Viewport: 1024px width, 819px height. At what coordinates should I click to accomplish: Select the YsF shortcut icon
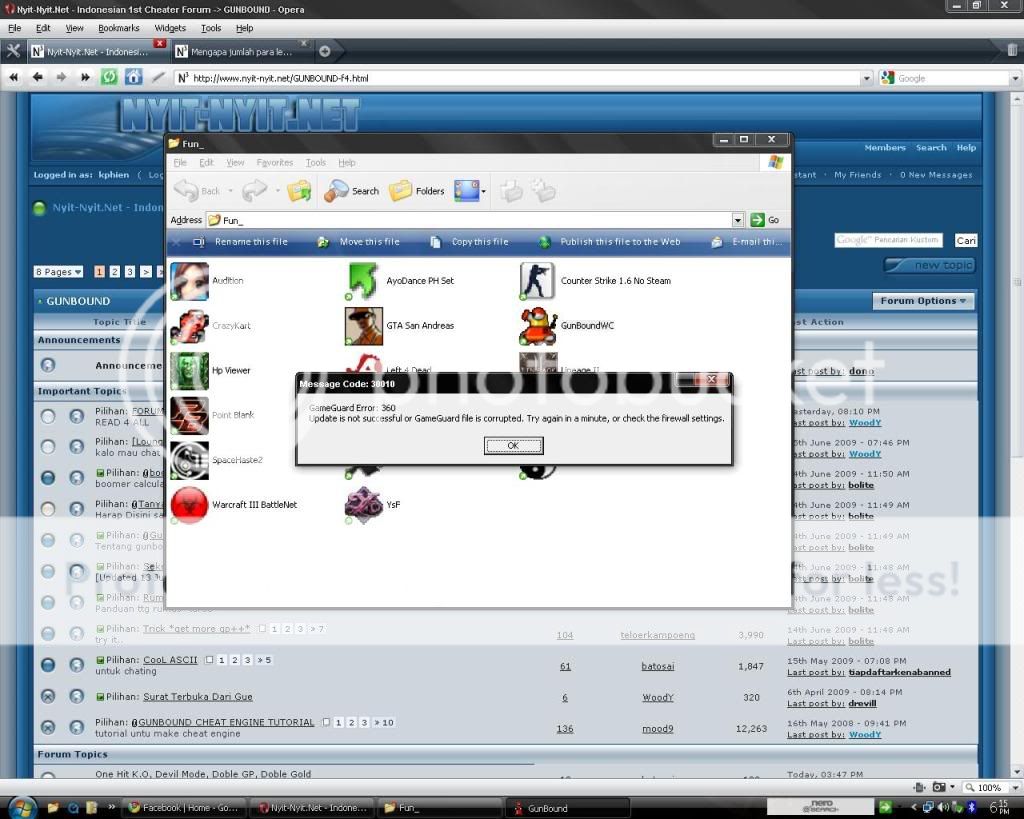pyautogui.click(x=363, y=505)
